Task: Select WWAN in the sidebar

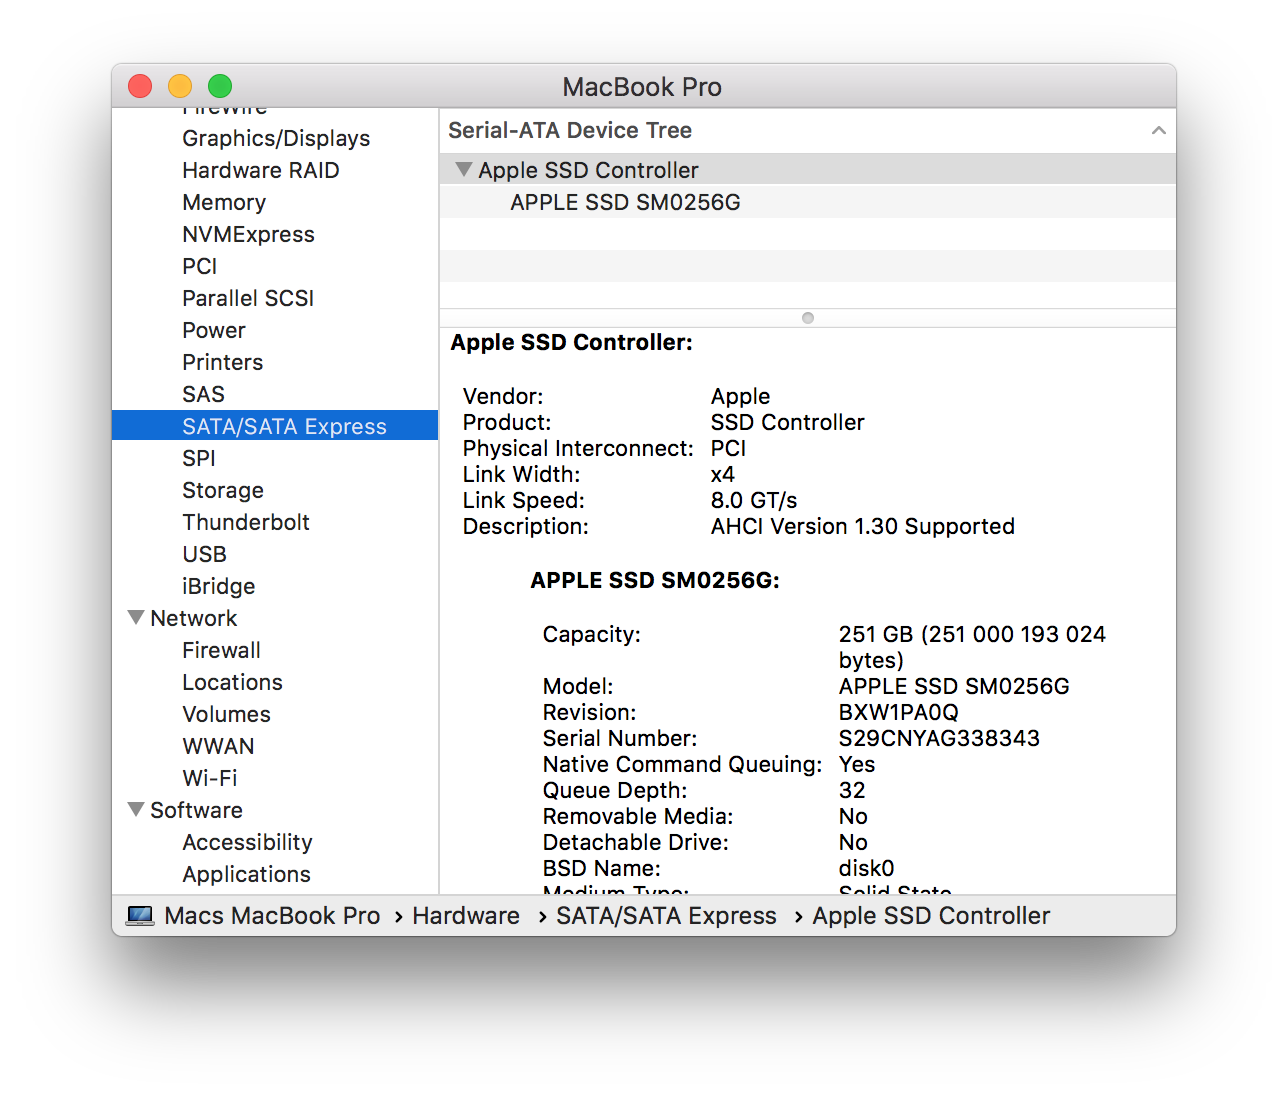Action: pyautogui.click(x=218, y=746)
